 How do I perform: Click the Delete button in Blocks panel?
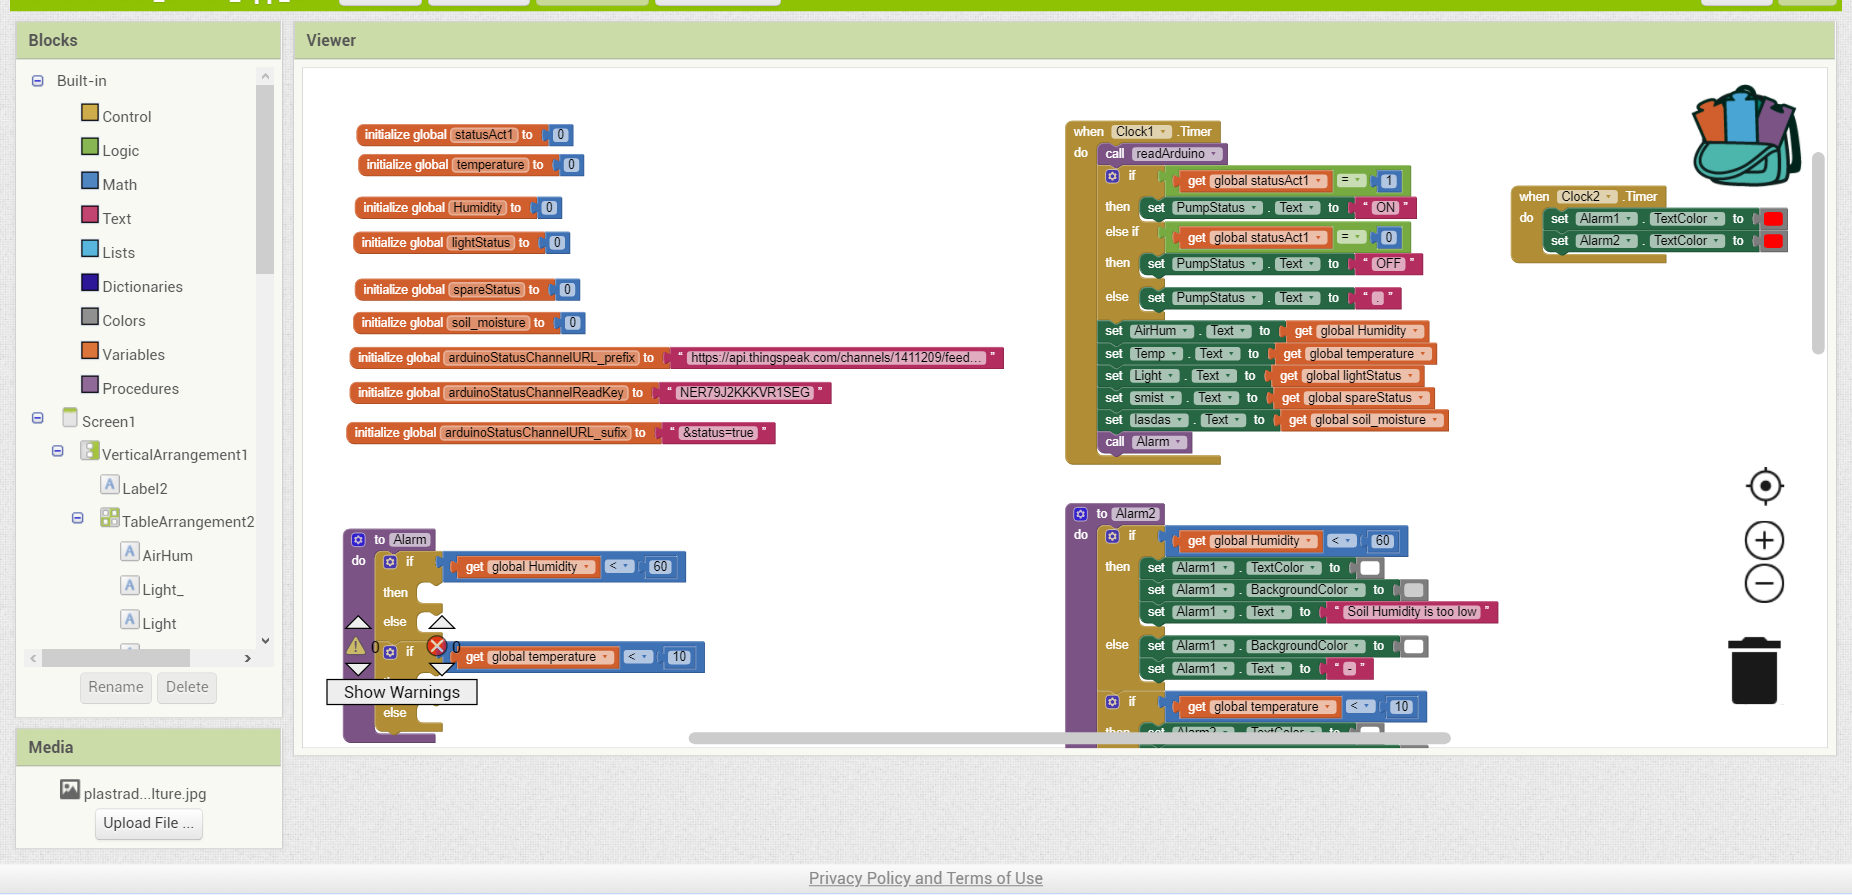coord(187,687)
